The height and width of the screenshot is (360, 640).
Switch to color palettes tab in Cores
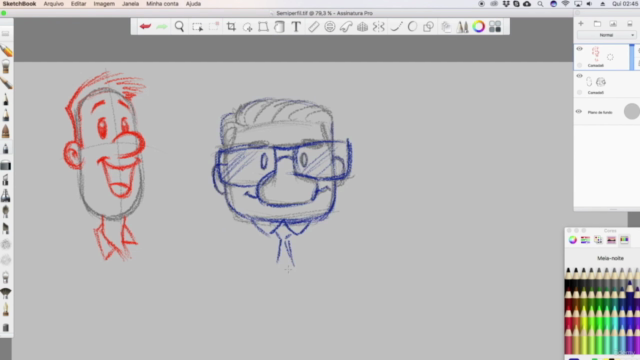[598, 240]
